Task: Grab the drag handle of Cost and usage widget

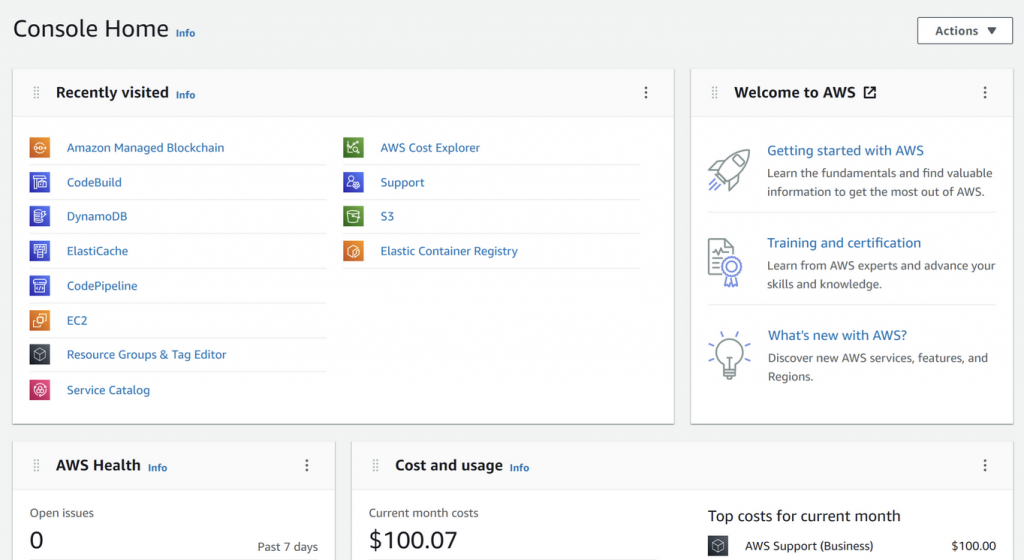Action: (376, 465)
